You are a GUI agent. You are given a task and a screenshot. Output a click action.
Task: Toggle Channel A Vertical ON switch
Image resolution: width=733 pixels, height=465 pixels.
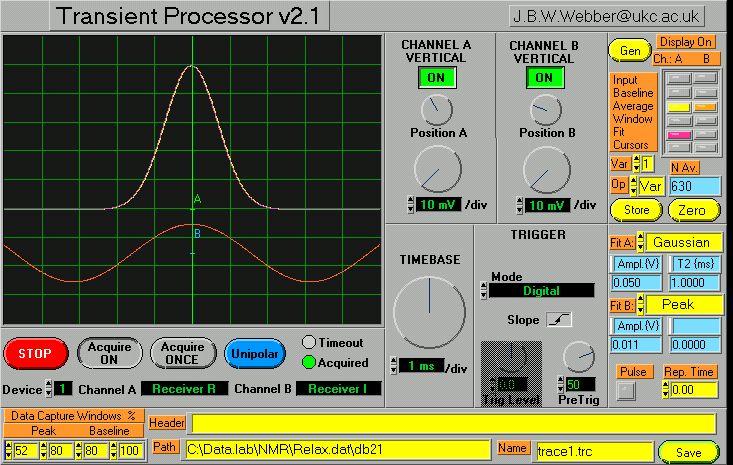tap(437, 78)
